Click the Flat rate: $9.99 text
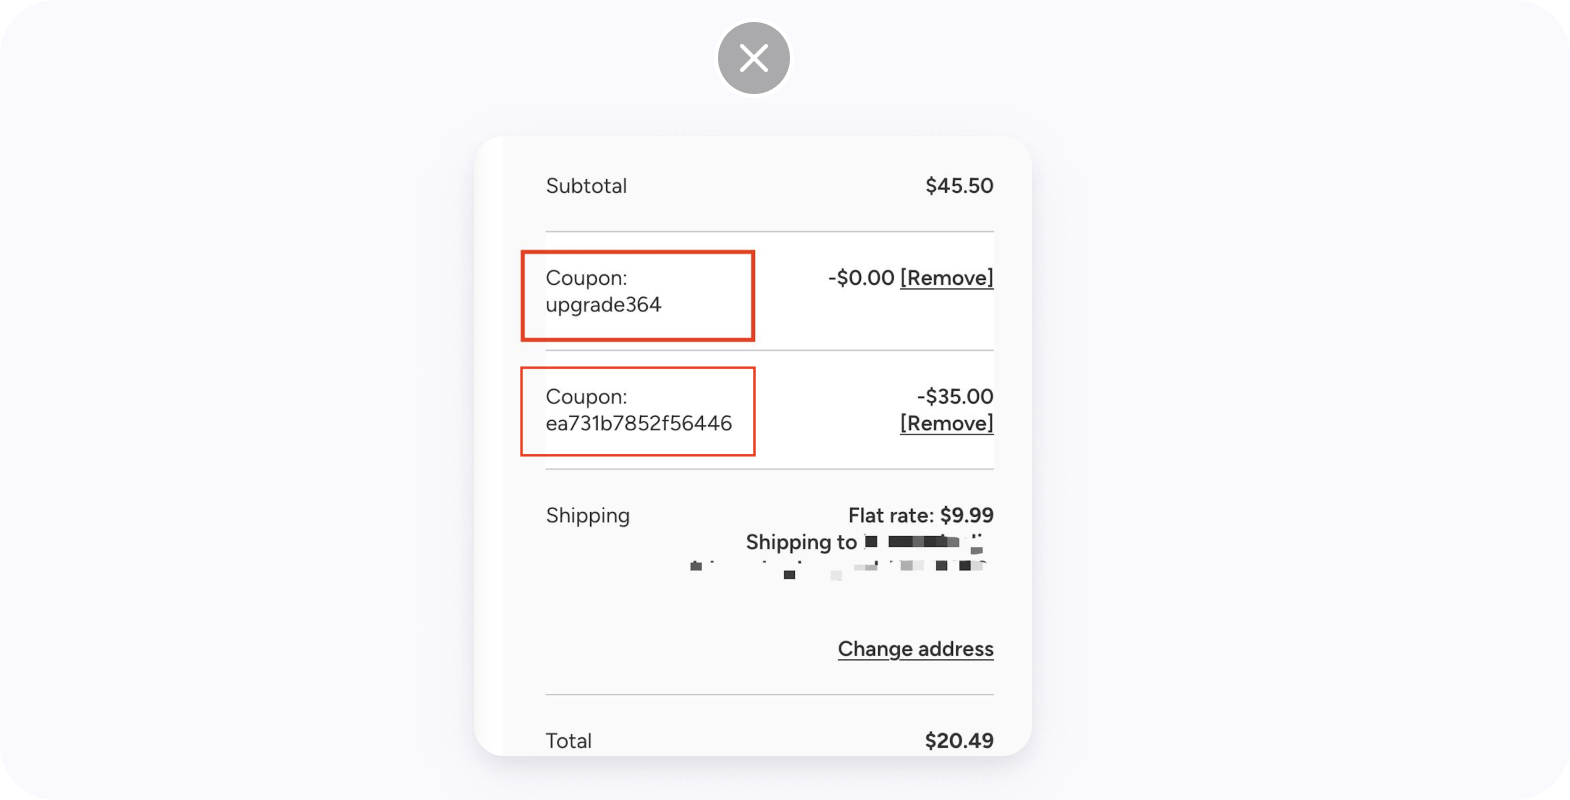The image size is (1570, 800). [x=920, y=516]
